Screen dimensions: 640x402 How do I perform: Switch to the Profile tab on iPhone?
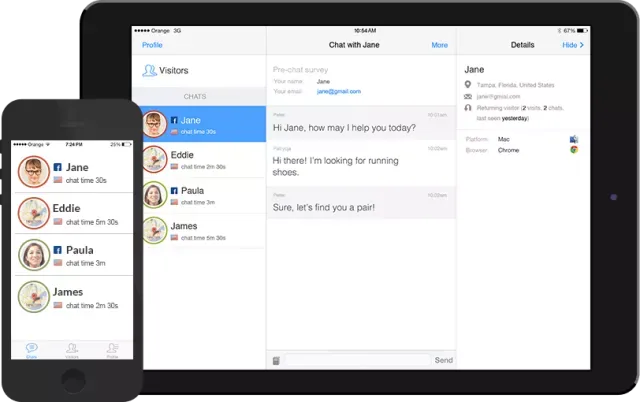click(112, 350)
